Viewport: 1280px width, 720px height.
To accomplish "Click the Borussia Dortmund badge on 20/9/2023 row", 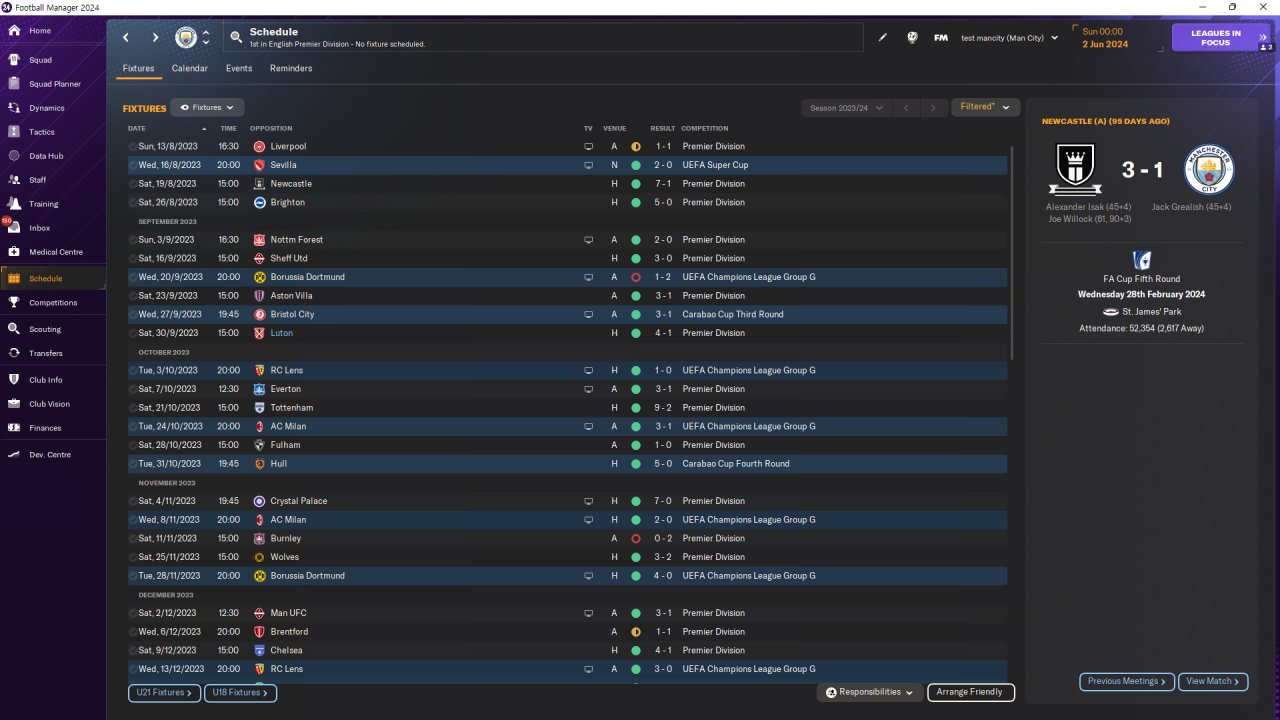I will pyautogui.click(x=259, y=277).
